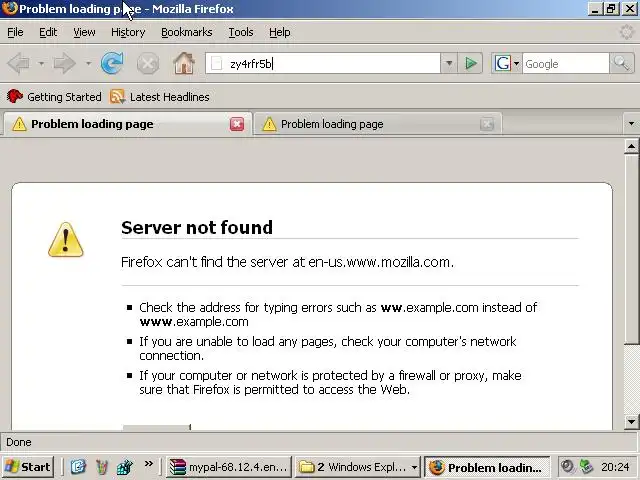Click the Back arrow button
The image size is (640, 480).
(x=19, y=64)
